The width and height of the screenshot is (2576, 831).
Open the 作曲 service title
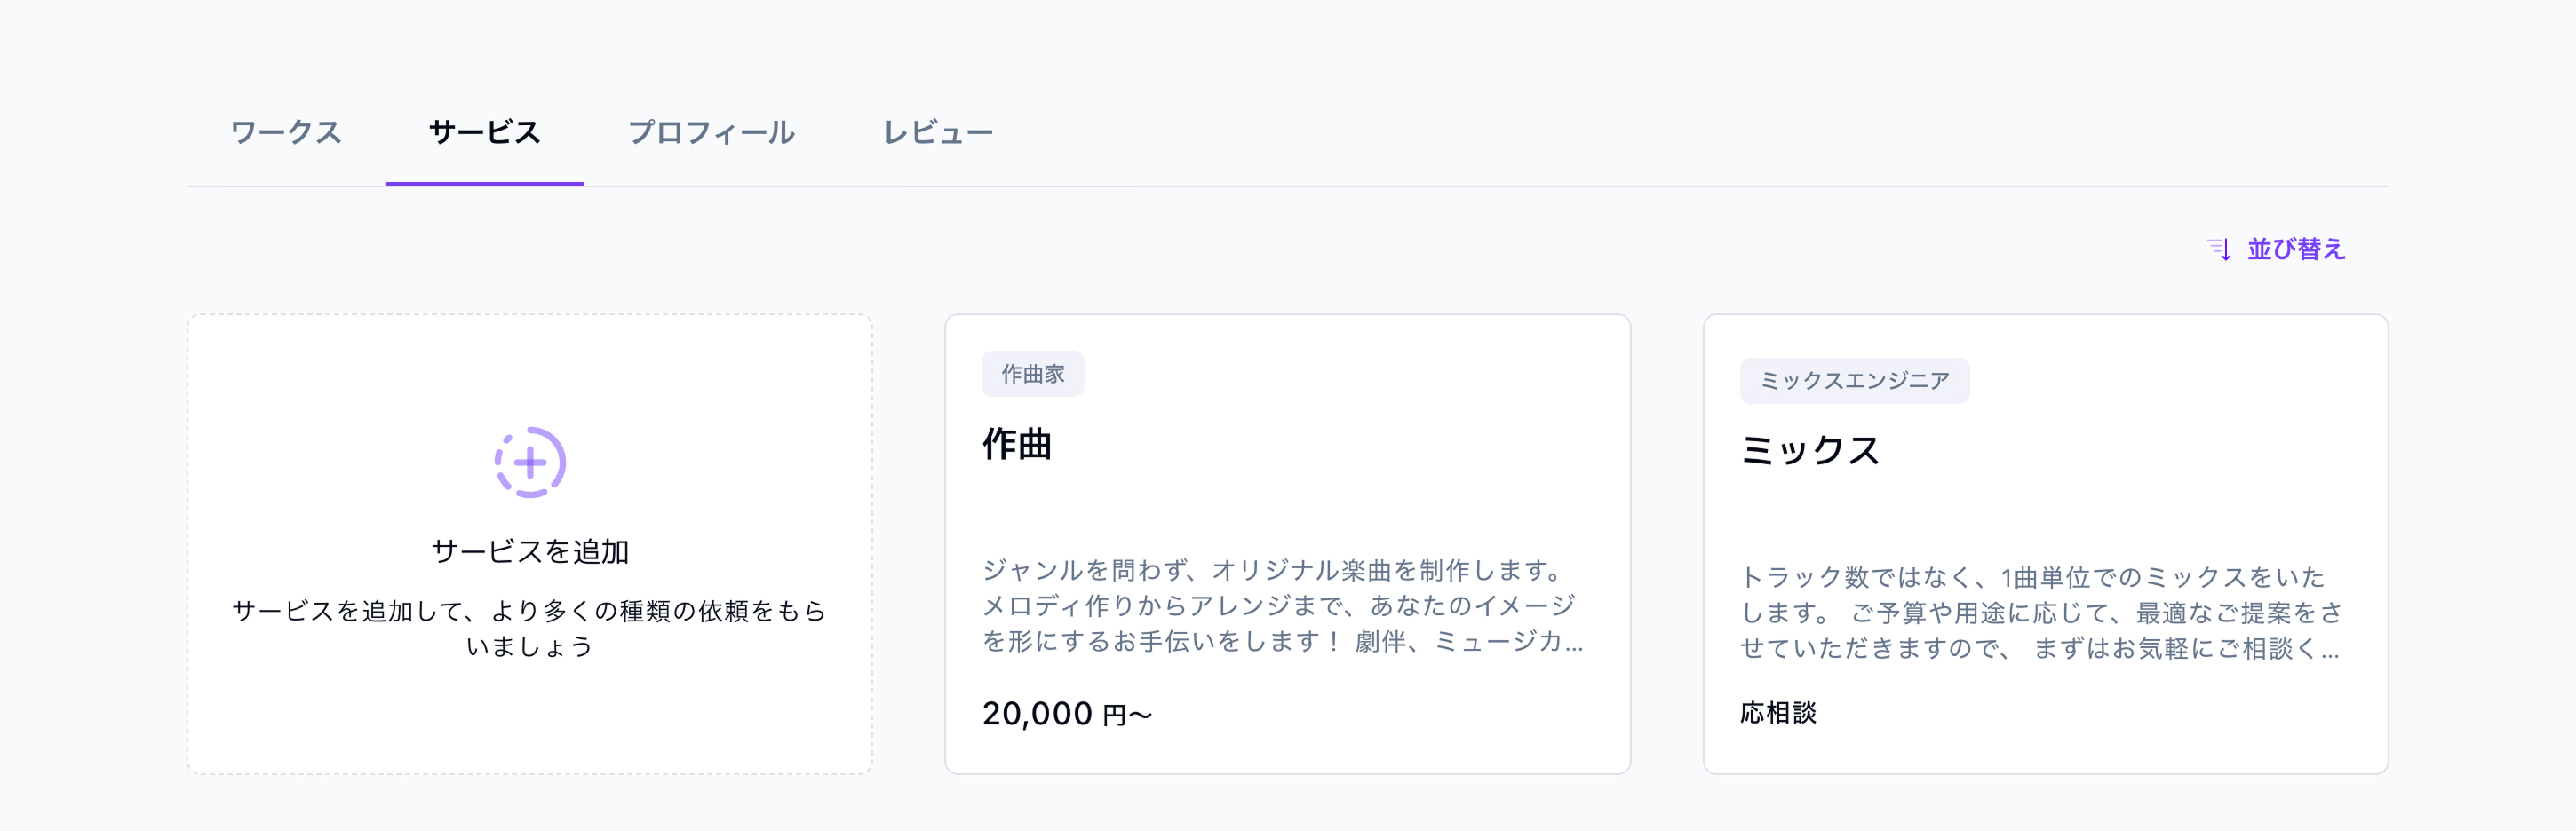[x=1017, y=444]
